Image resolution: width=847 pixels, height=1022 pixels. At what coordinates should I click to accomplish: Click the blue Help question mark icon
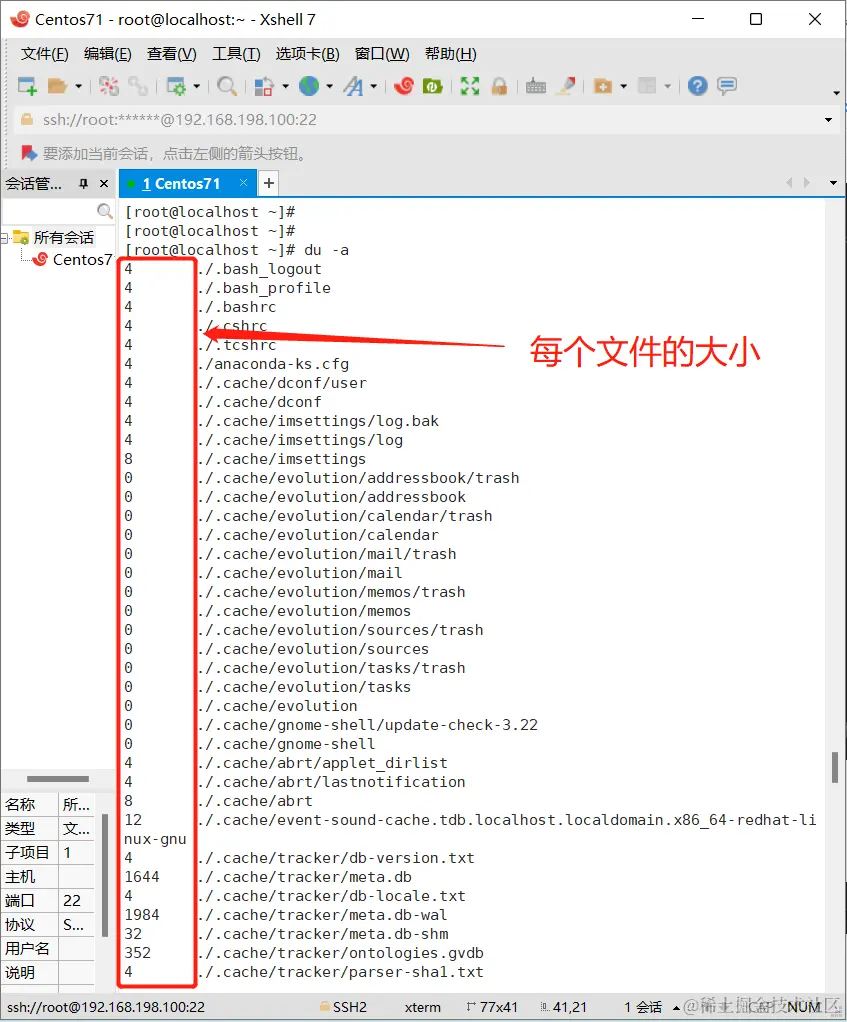[x=697, y=85]
